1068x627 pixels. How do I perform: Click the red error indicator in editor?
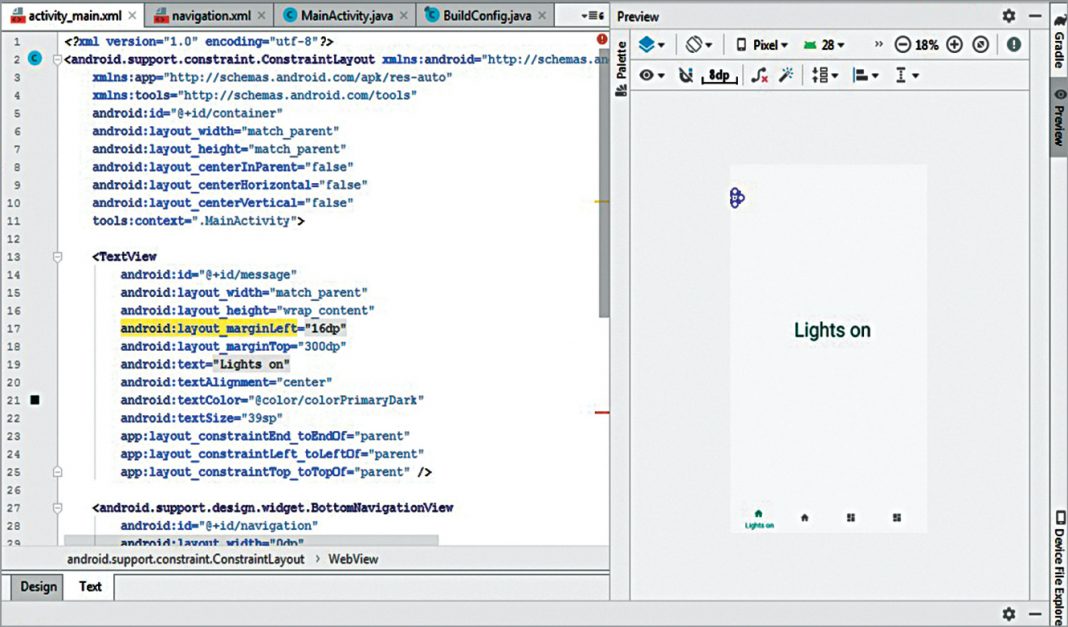pos(602,39)
